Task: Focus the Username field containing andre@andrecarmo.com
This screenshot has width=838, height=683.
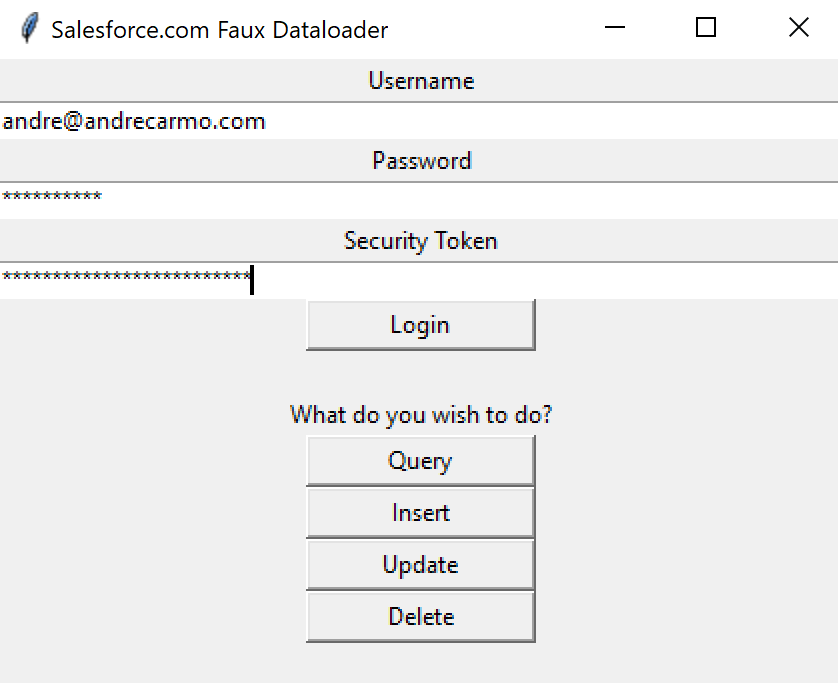Action: tap(419, 122)
